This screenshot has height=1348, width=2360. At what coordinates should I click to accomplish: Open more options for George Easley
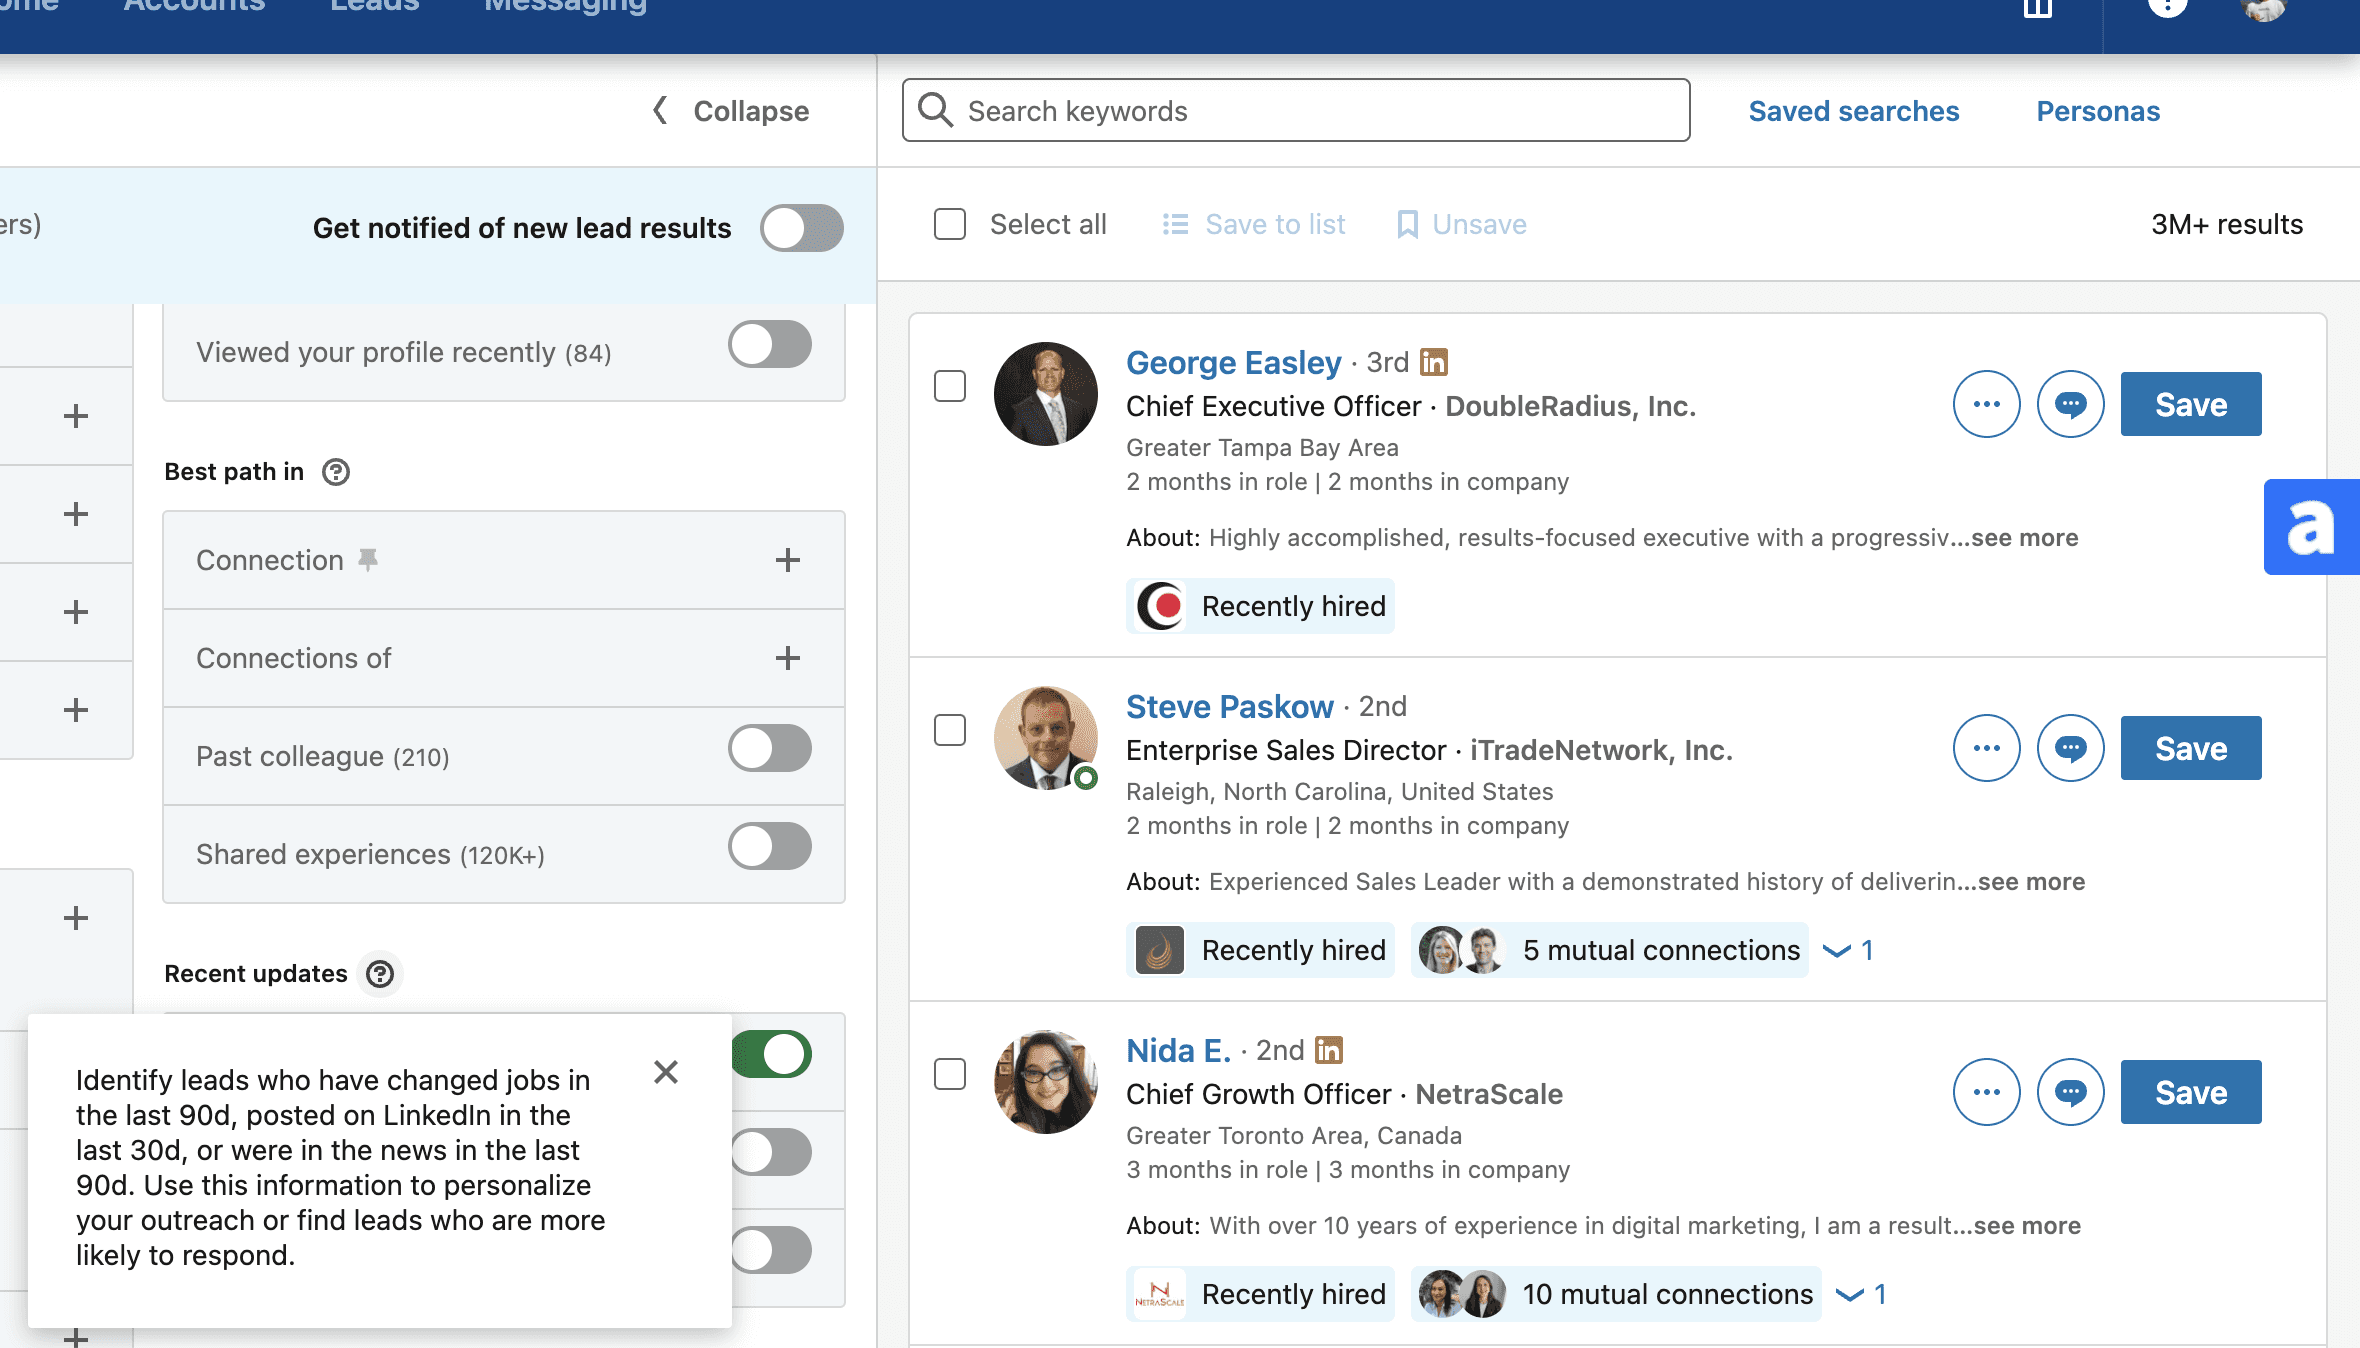(1987, 404)
